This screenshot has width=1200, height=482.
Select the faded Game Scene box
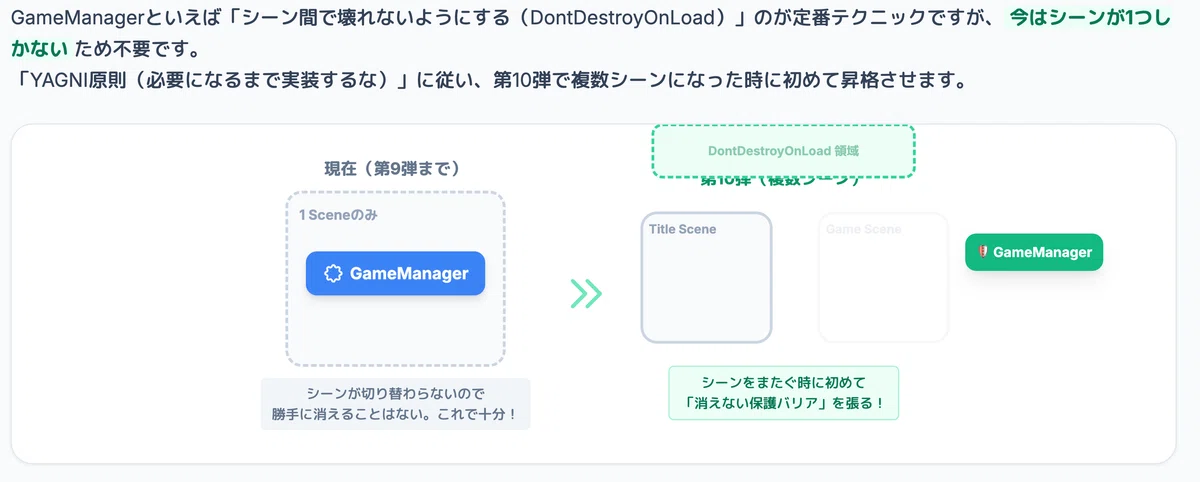(x=883, y=277)
